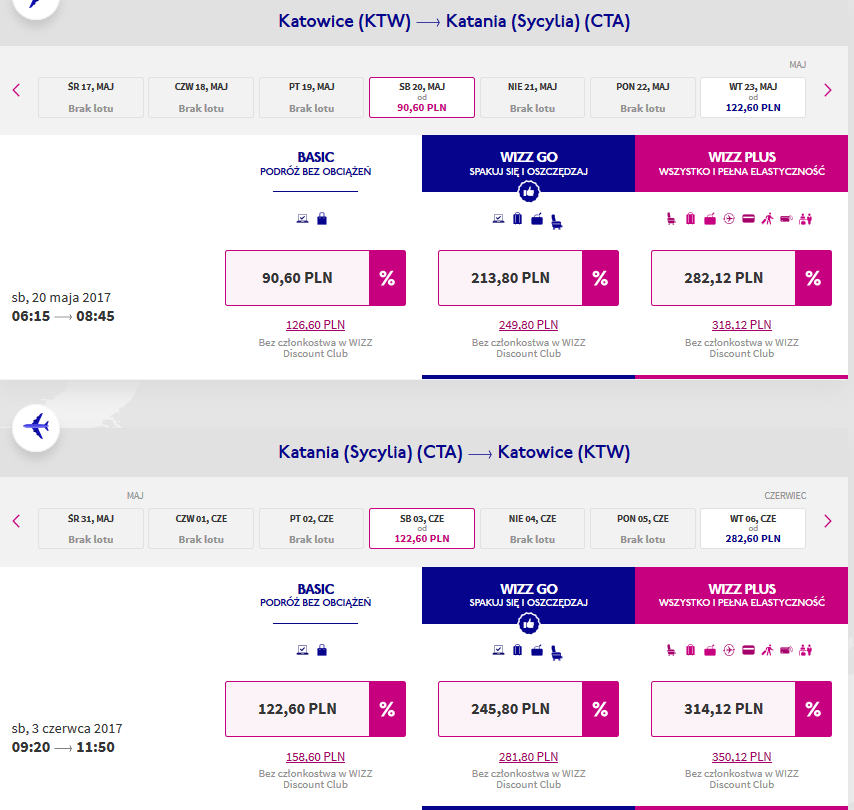Show later outbound dates with right chevron
This screenshot has width=854, height=810.
pyautogui.click(x=828, y=90)
